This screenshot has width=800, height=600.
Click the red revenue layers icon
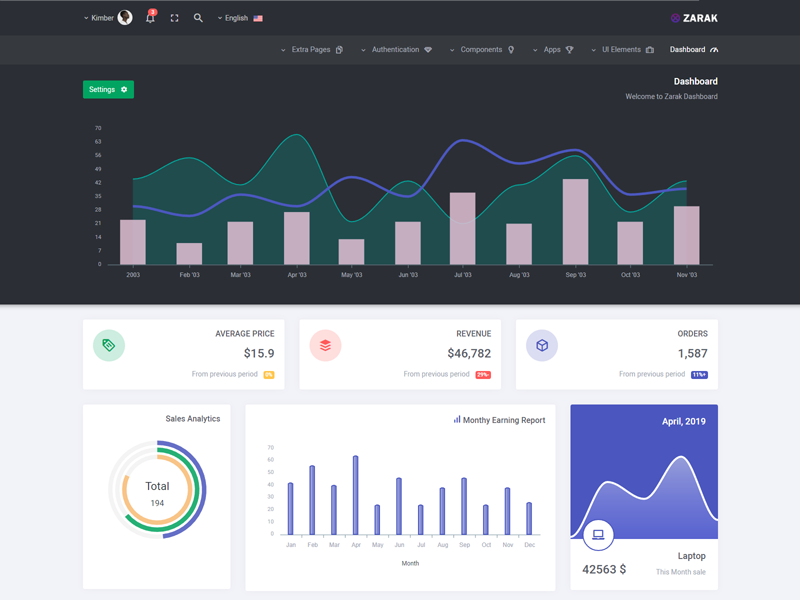pyautogui.click(x=325, y=346)
